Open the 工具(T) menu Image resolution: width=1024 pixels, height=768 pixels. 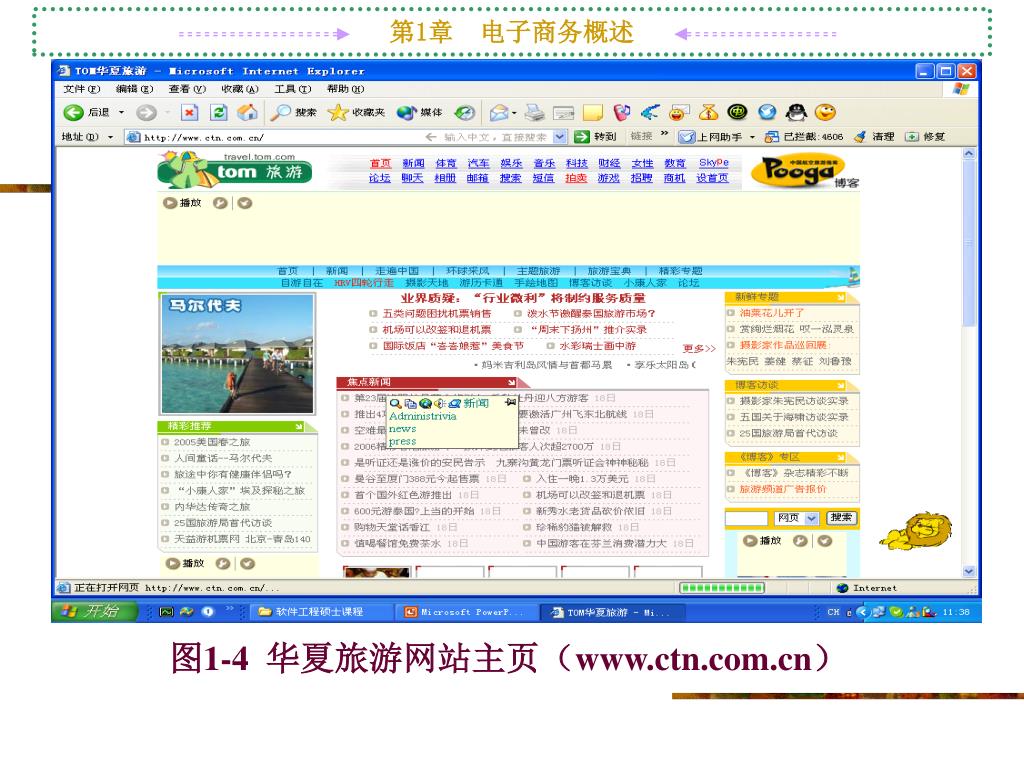[293, 89]
